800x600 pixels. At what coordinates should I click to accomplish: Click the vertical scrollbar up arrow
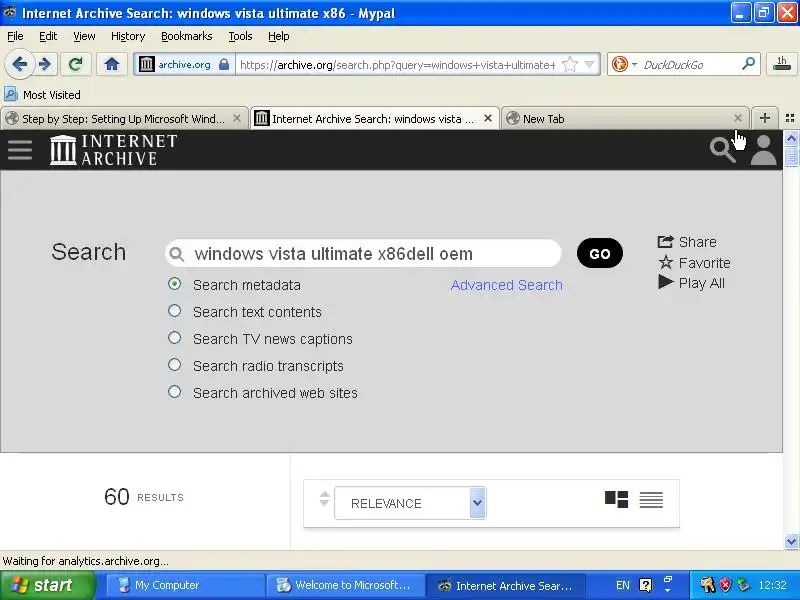click(791, 138)
